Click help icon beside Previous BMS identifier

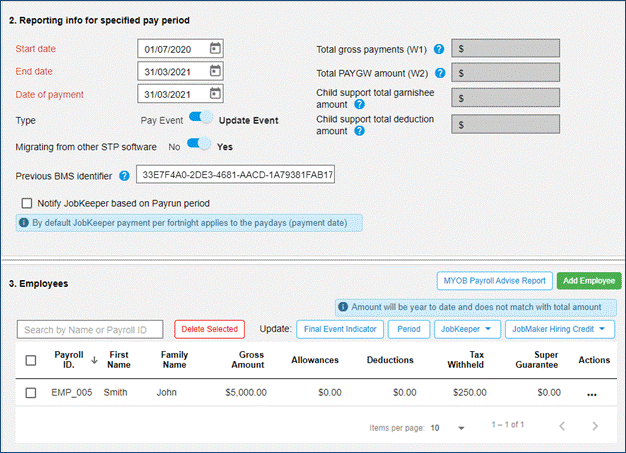124,176
